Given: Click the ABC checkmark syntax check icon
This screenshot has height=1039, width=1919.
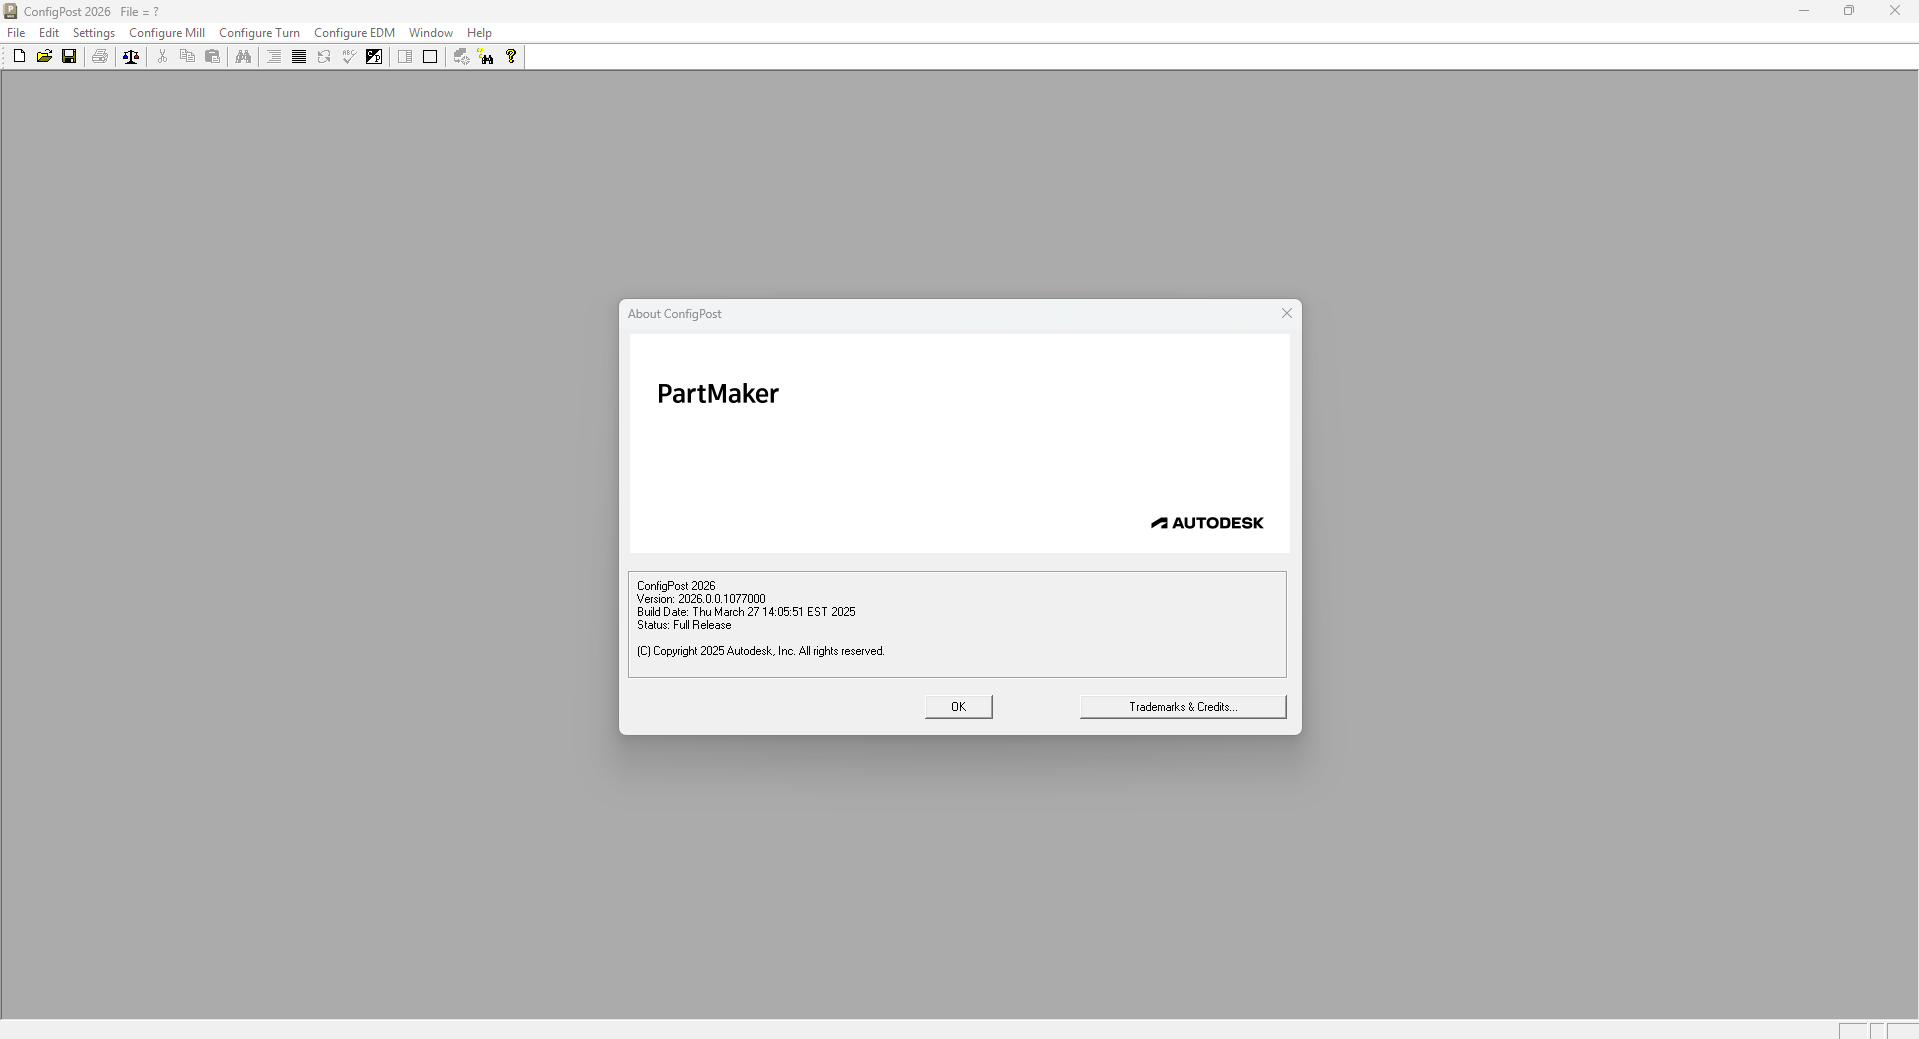Looking at the screenshot, I should [349, 57].
